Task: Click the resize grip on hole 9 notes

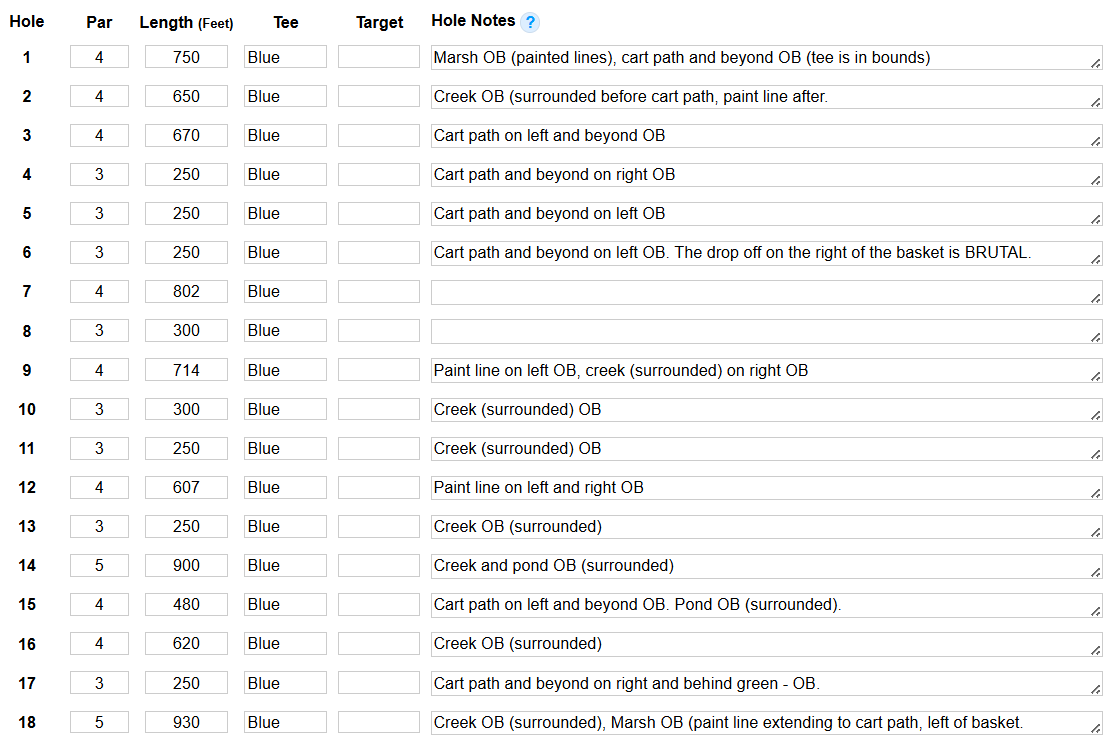Action: (x=1096, y=376)
